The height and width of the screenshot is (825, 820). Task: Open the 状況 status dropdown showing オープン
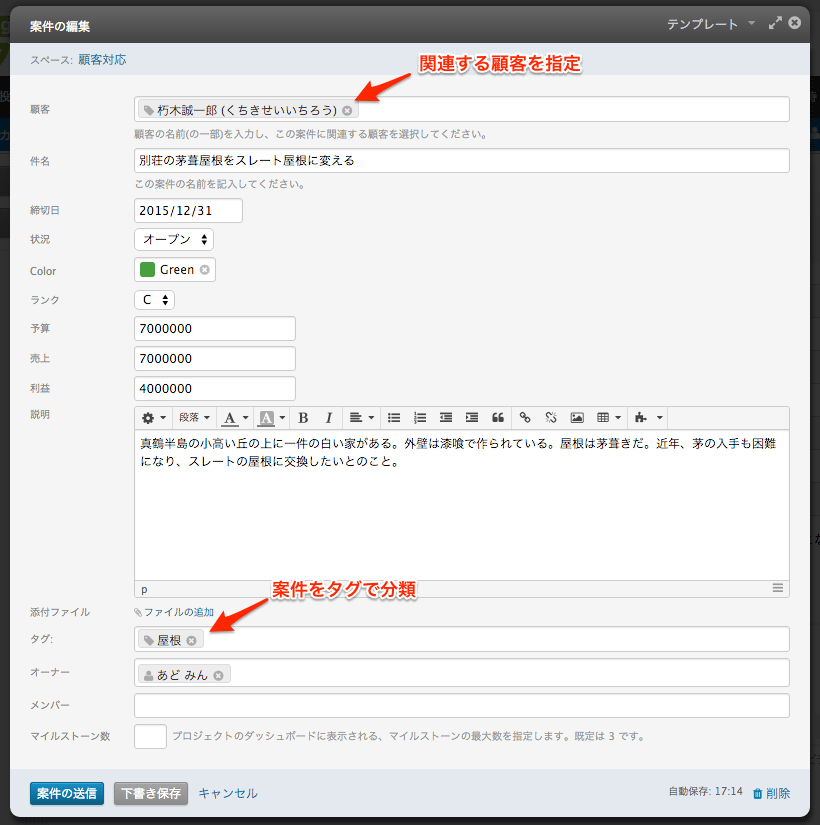[174, 239]
